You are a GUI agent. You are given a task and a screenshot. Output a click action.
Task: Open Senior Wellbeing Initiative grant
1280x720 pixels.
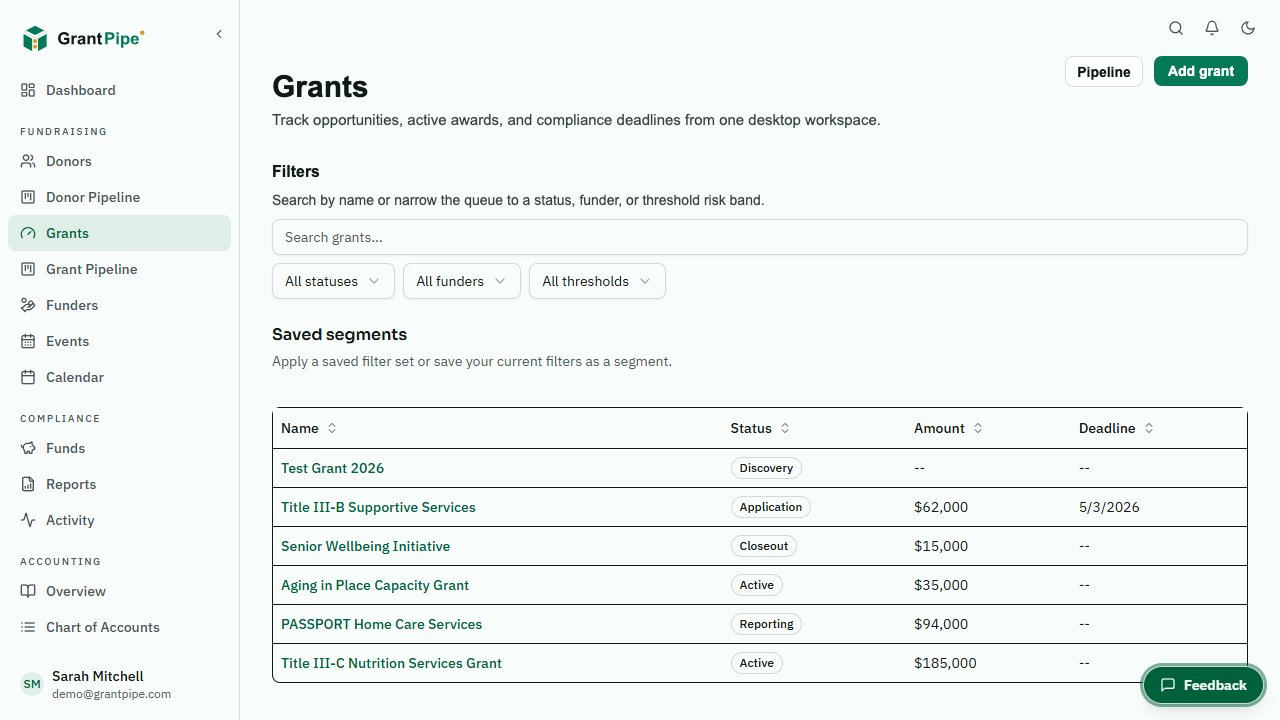[x=366, y=546]
